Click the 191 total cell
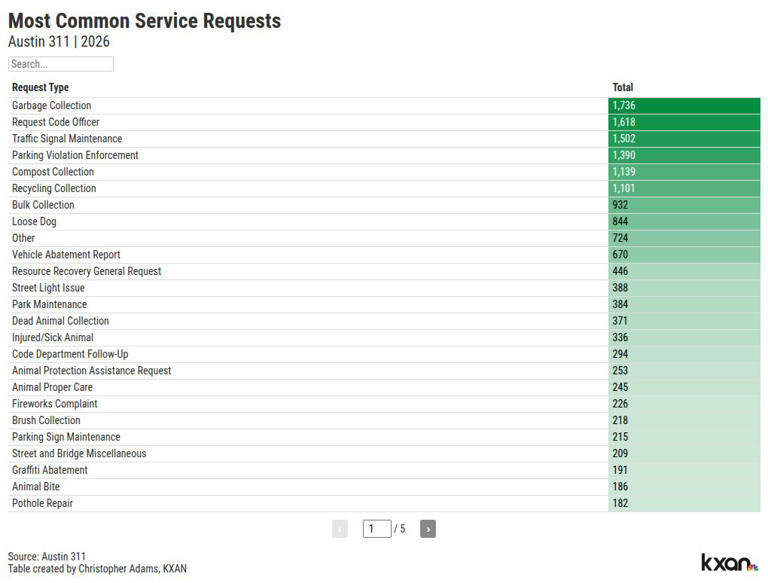768x583 pixels. (684, 470)
